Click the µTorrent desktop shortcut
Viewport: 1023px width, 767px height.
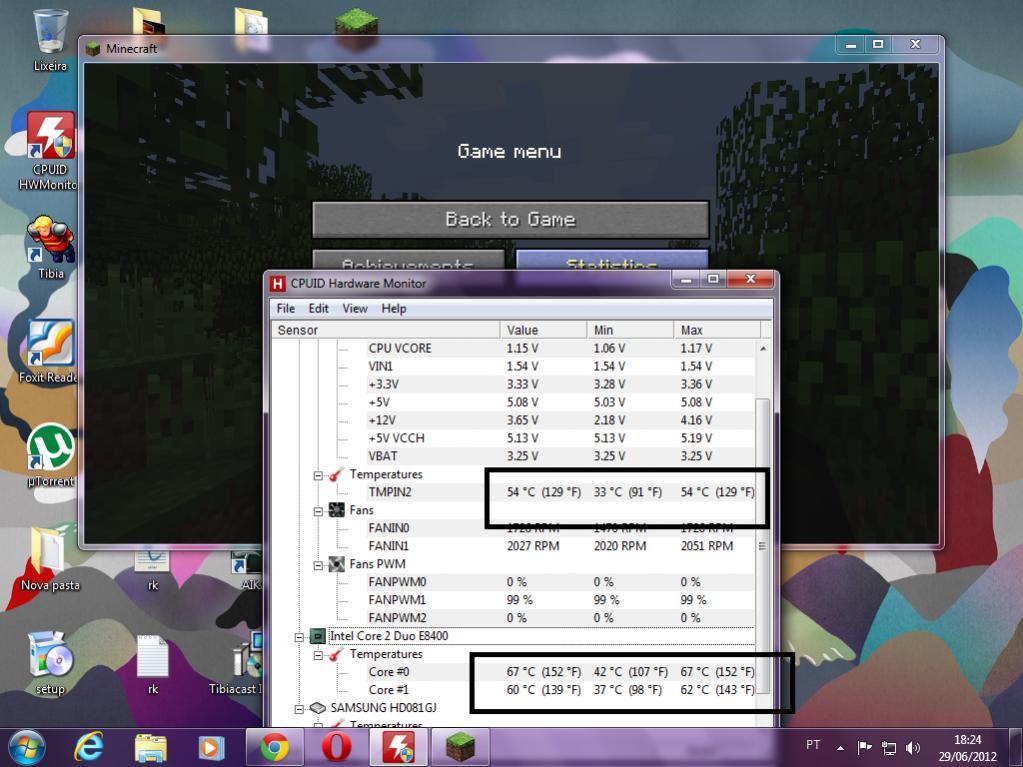(50, 455)
